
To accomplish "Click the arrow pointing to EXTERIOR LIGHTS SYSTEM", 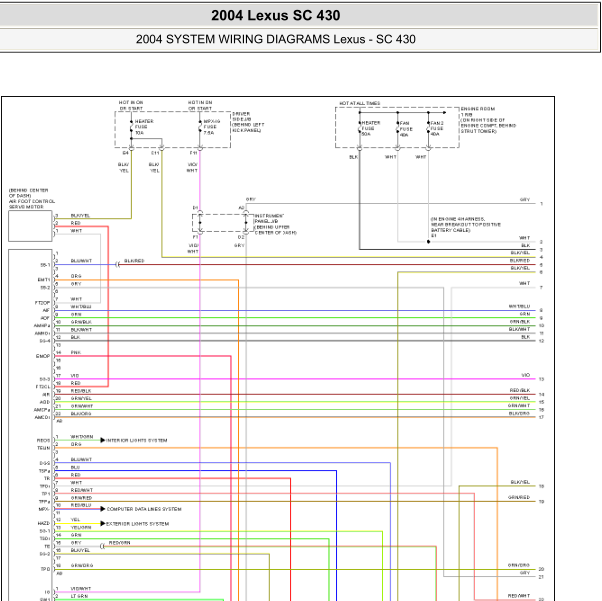I will (x=103, y=523).
